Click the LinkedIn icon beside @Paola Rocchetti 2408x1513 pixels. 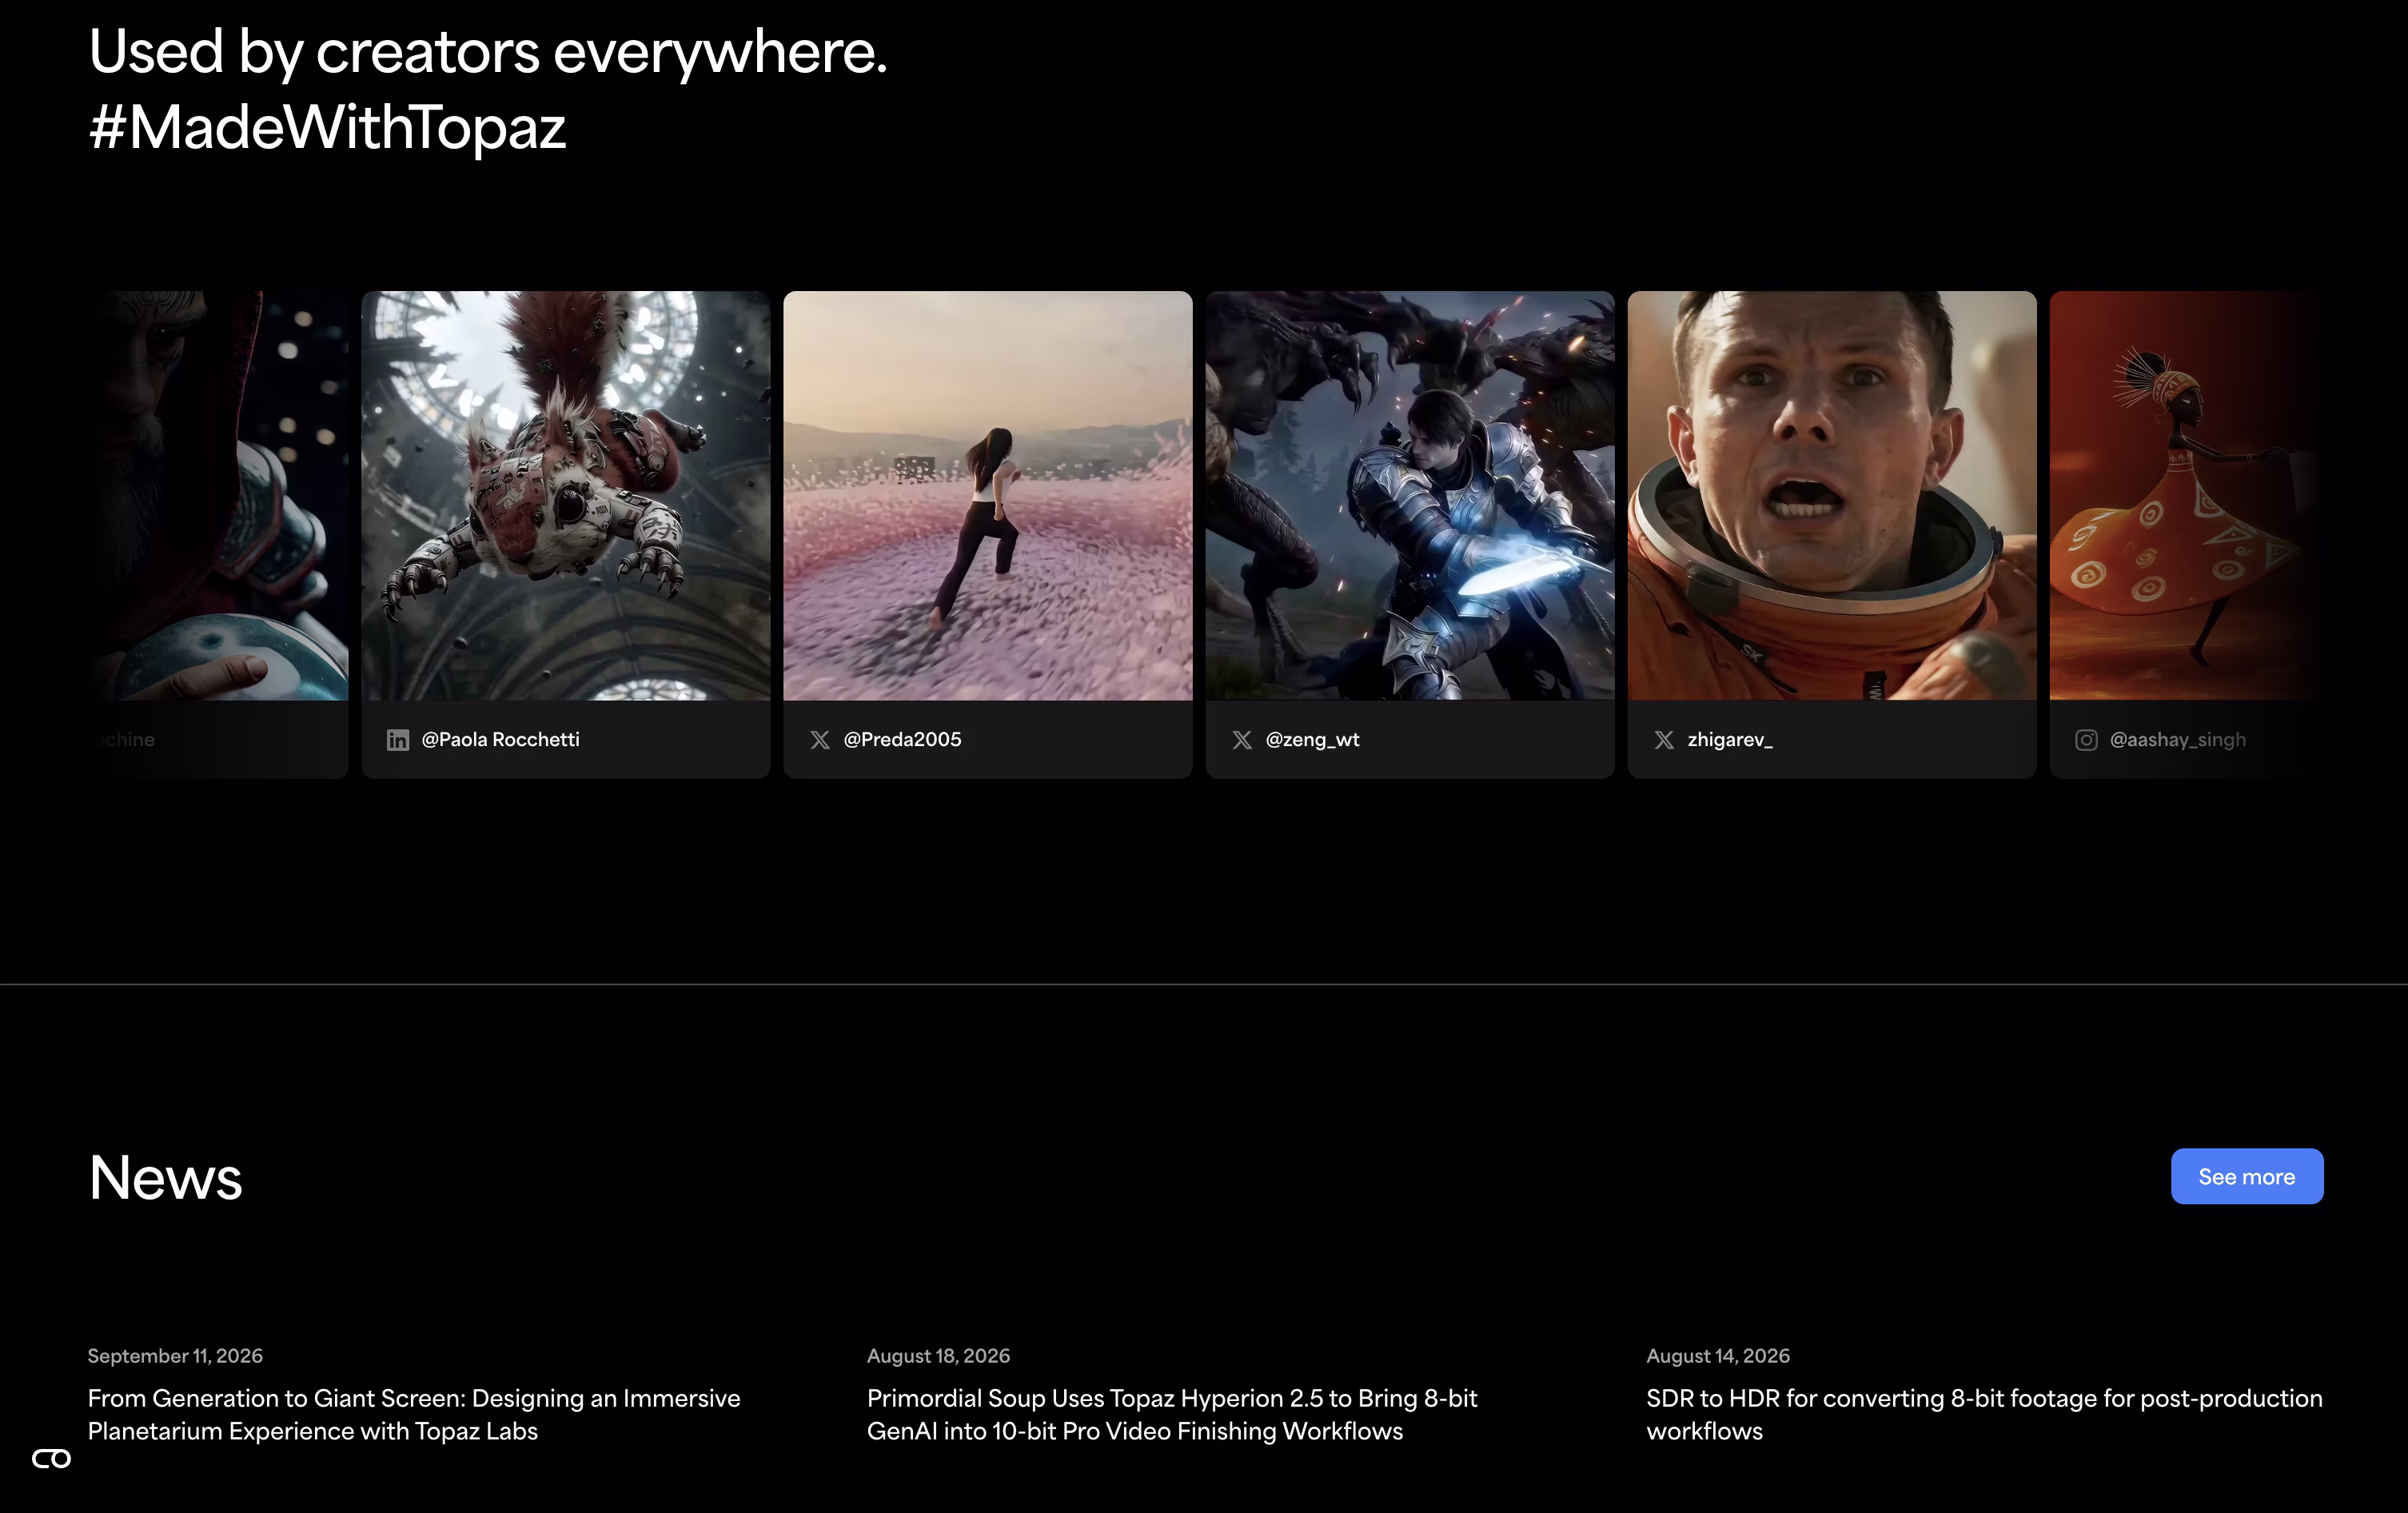coord(398,740)
